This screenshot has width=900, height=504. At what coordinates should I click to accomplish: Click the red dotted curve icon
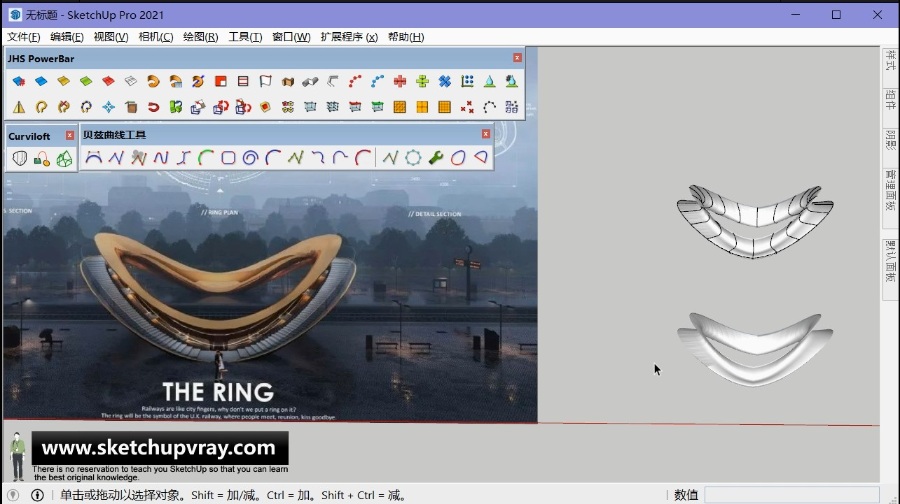pos(355,82)
